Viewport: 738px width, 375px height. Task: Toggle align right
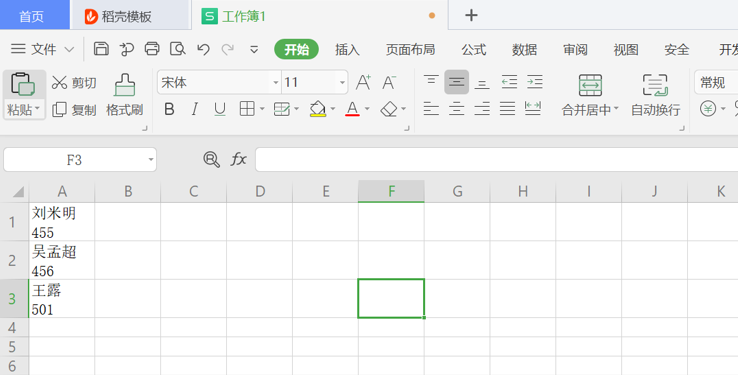point(481,109)
